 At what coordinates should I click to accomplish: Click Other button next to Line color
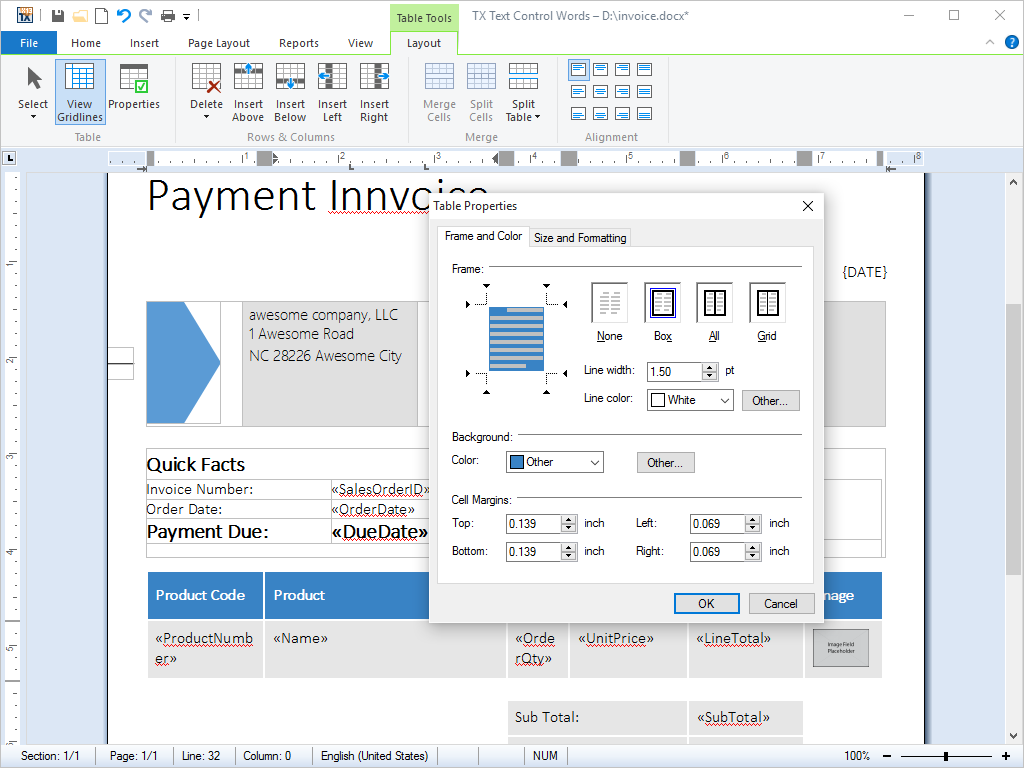click(770, 400)
